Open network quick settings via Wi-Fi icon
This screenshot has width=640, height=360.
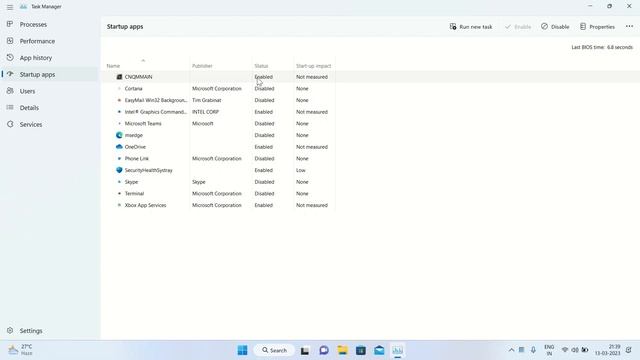pos(565,350)
